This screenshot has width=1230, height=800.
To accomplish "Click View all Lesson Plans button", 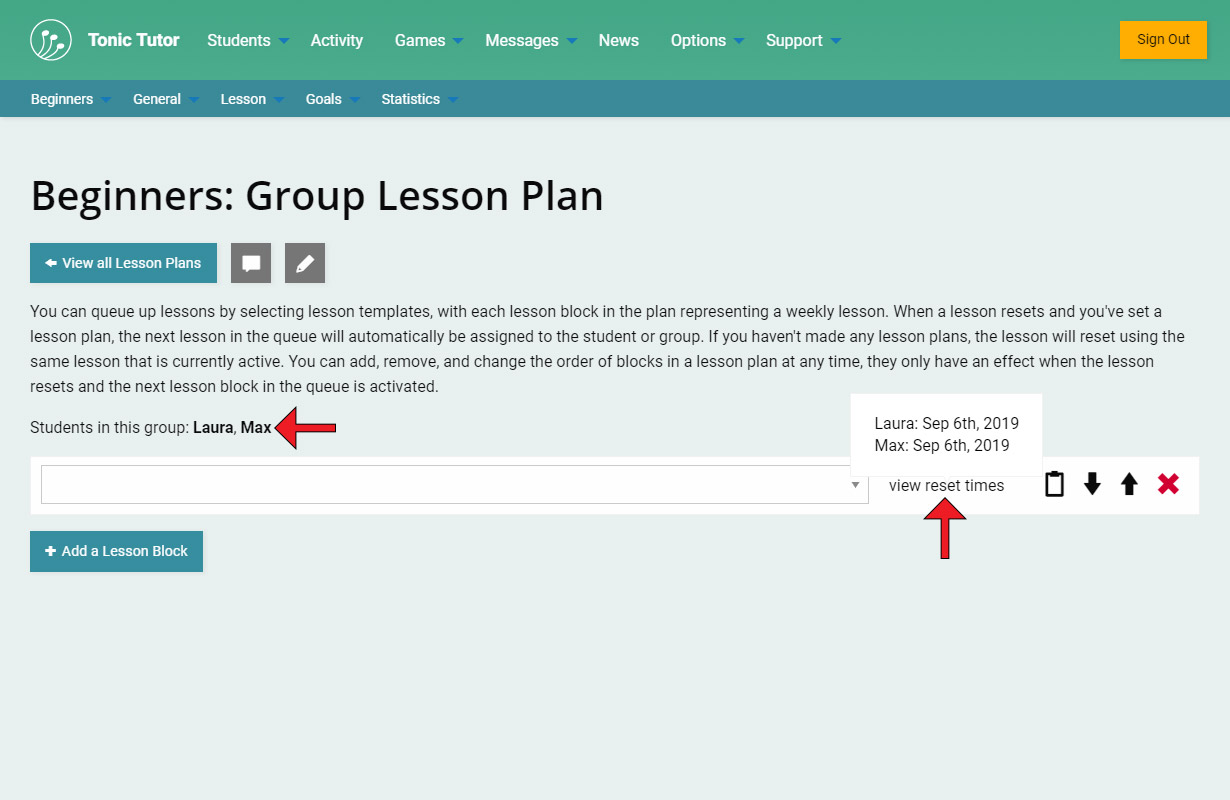I will [123, 263].
